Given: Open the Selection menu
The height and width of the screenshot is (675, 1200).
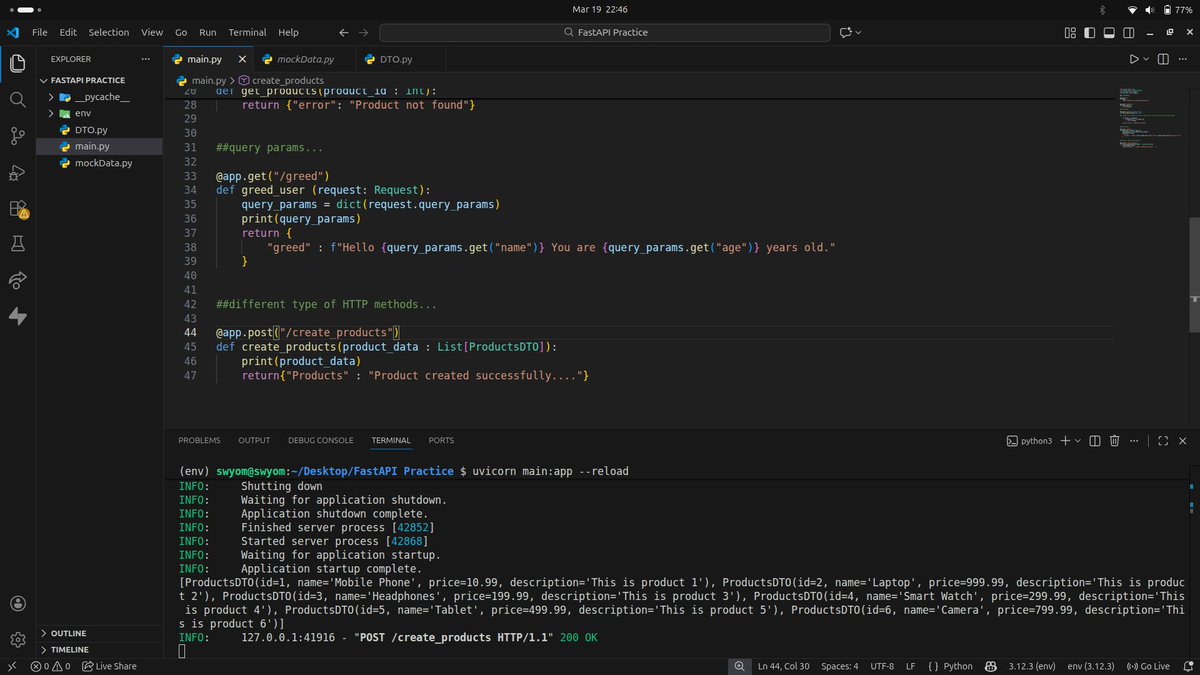Looking at the screenshot, I should [109, 32].
